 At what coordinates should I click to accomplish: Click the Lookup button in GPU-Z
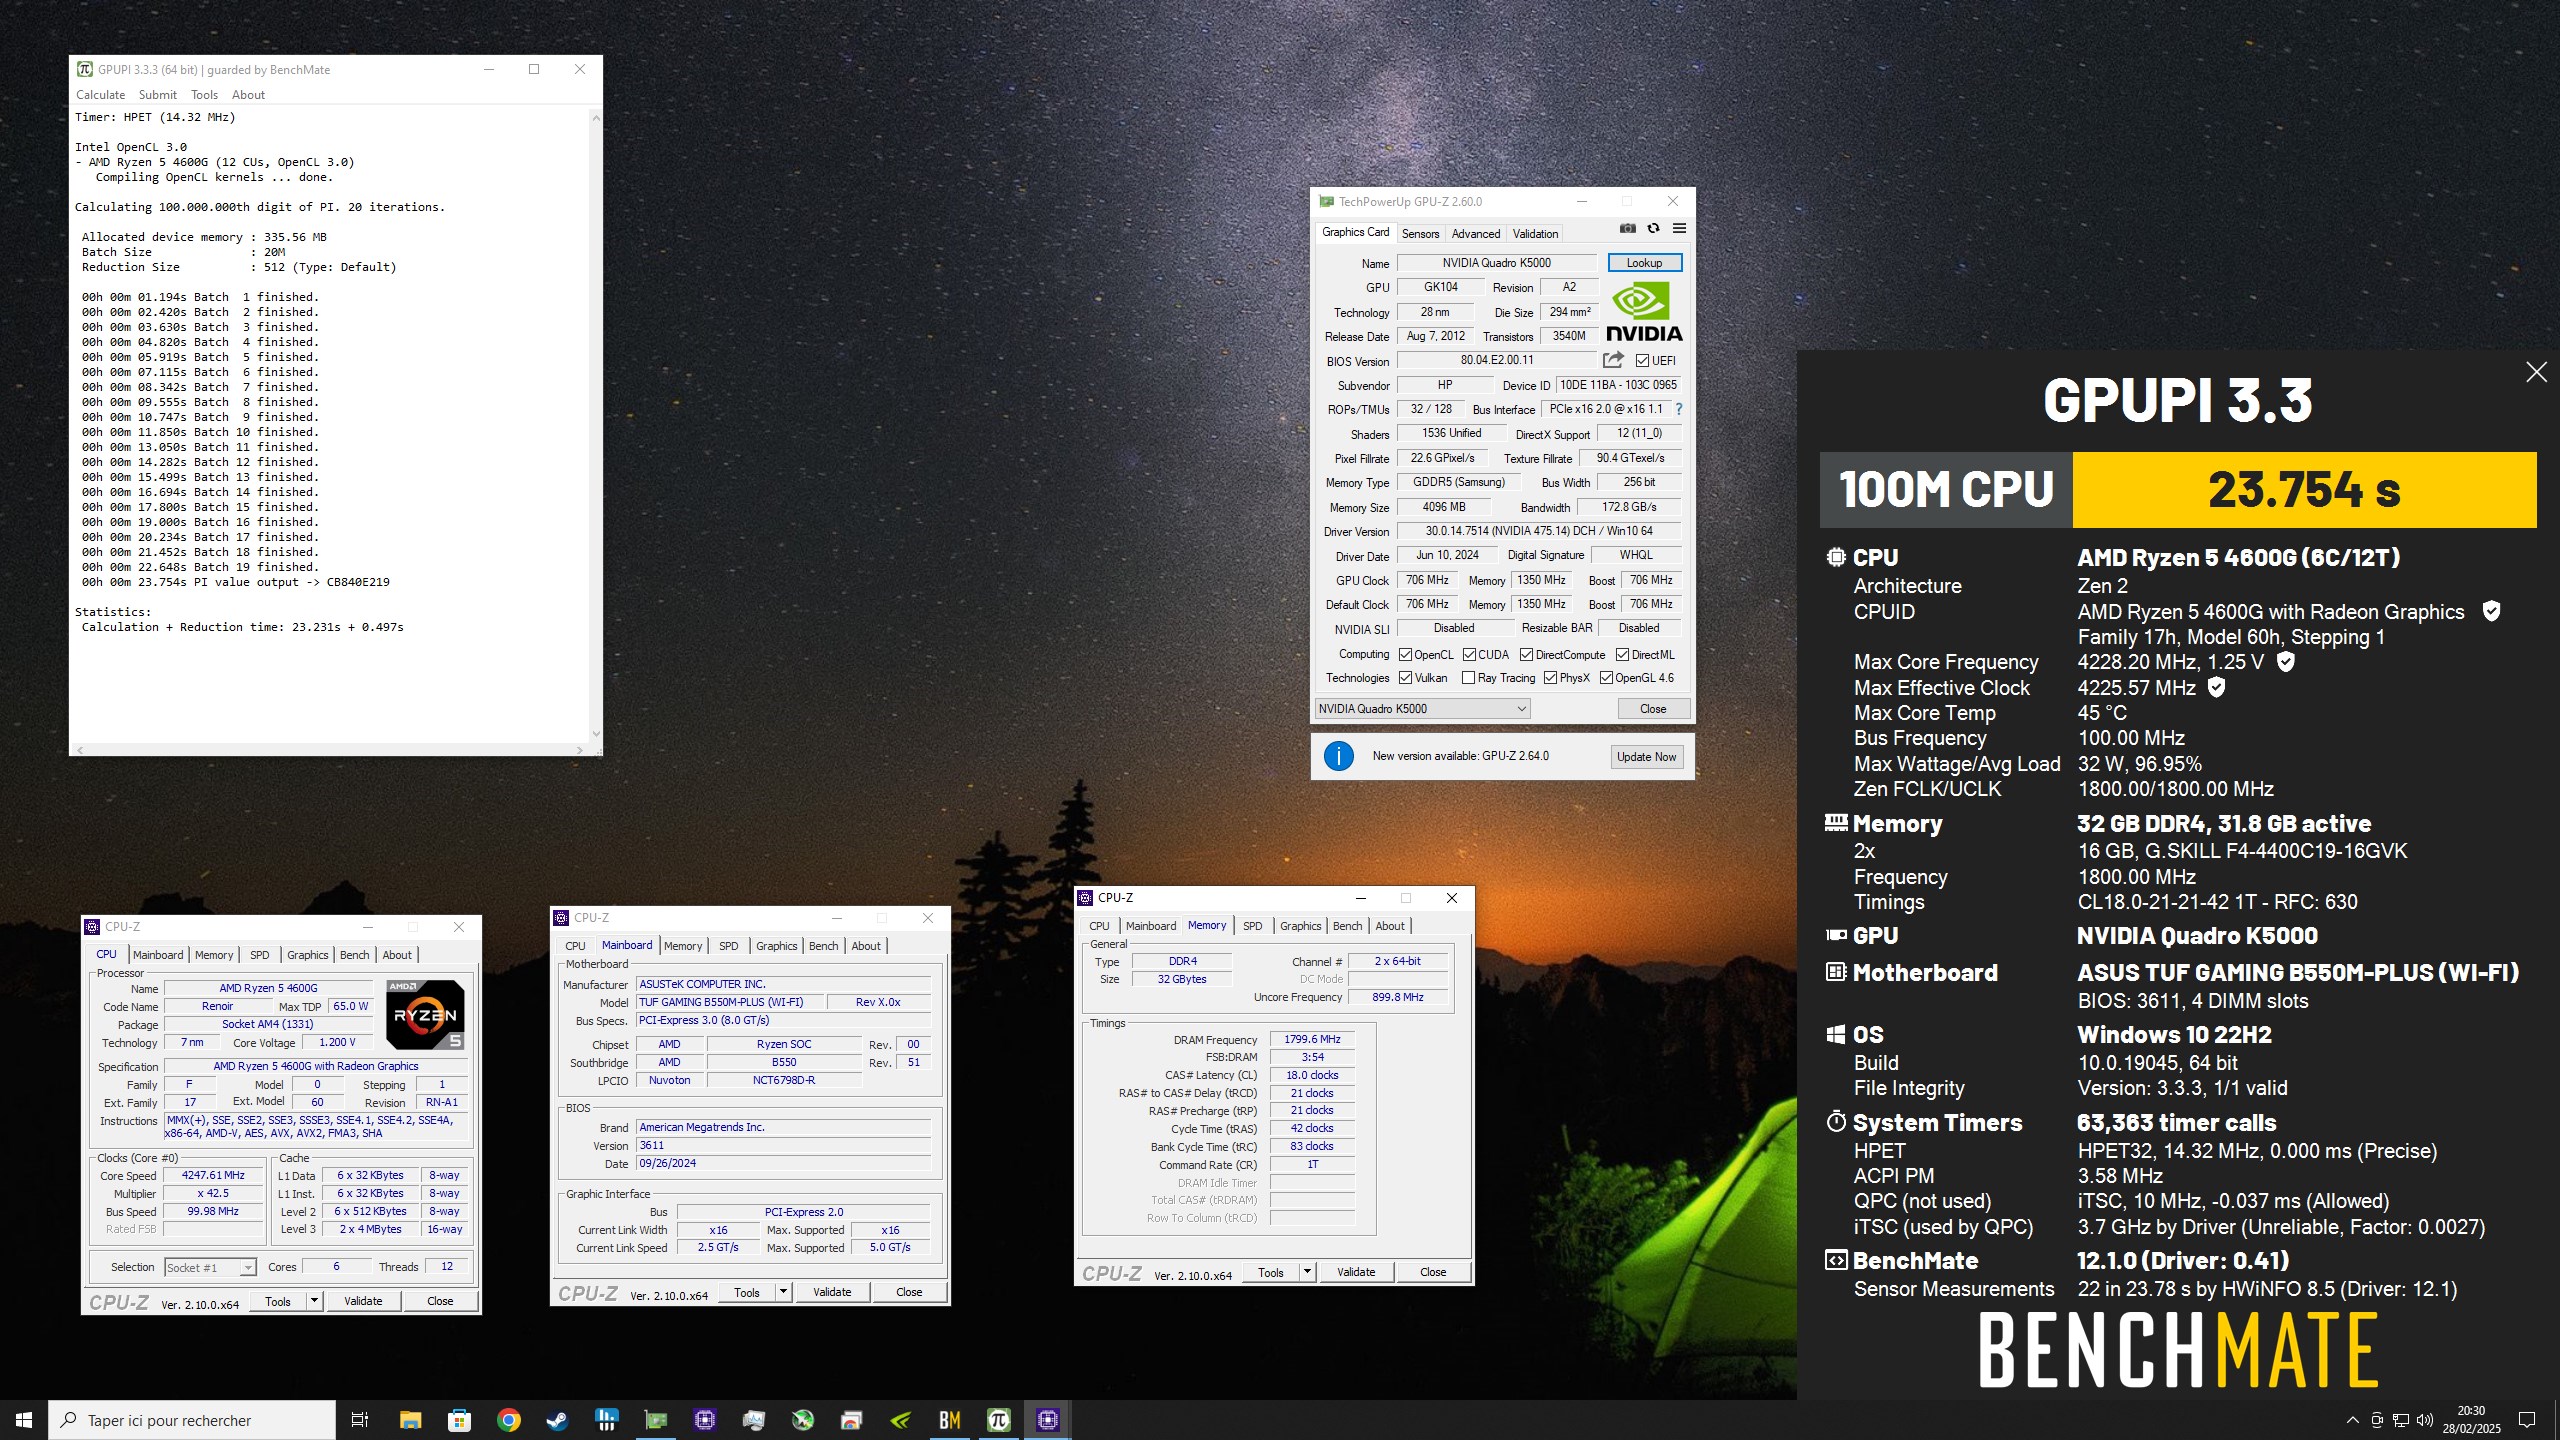pos(1645,263)
